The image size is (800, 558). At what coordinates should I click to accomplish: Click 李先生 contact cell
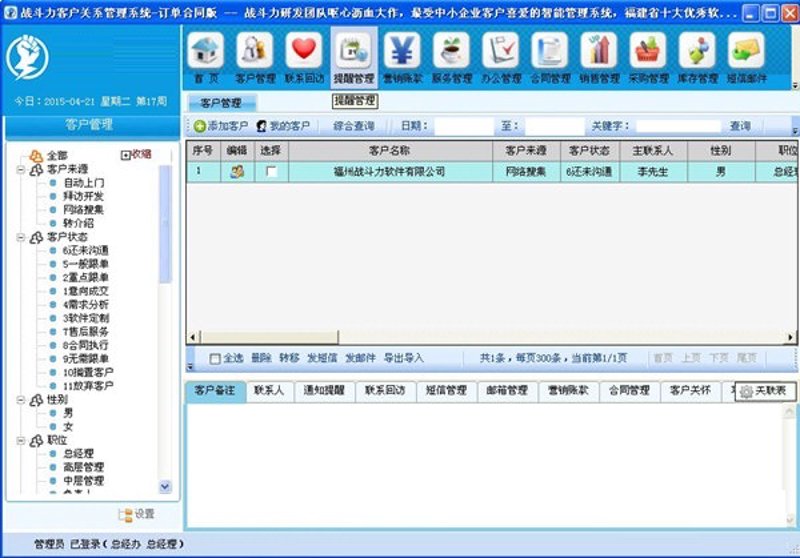coord(654,172)
